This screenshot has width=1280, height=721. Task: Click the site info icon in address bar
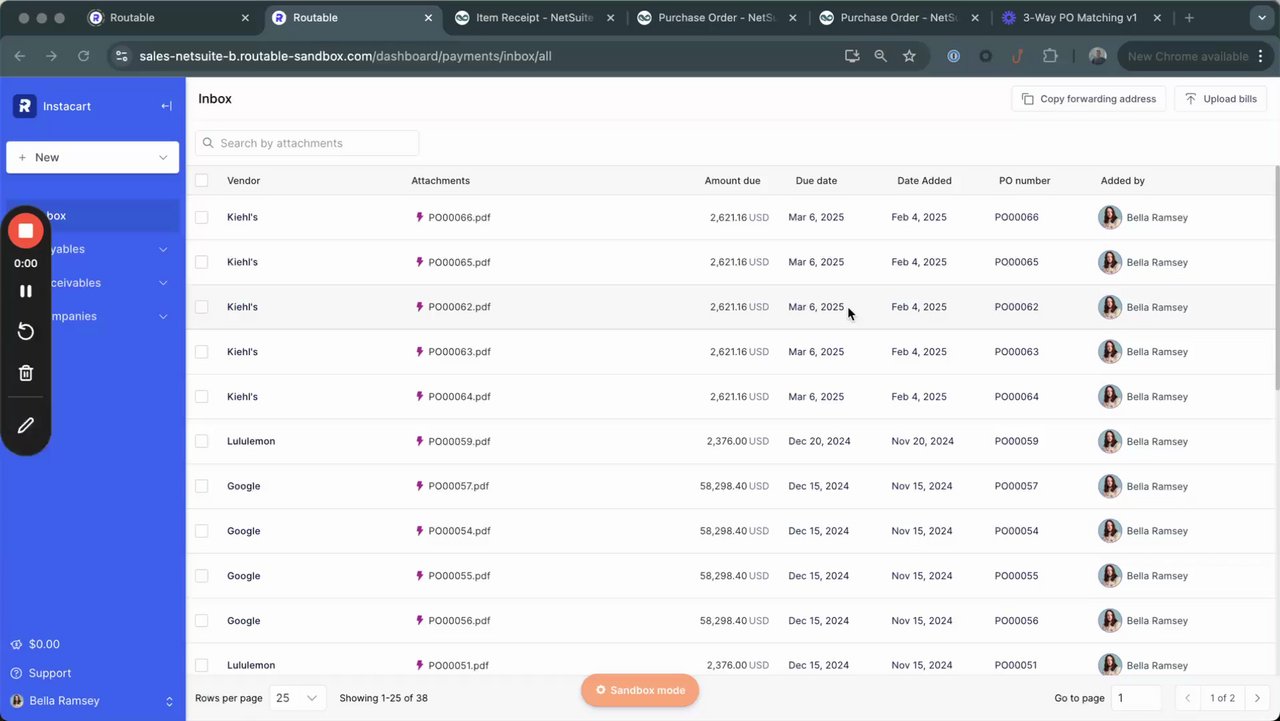pos(121,56)
